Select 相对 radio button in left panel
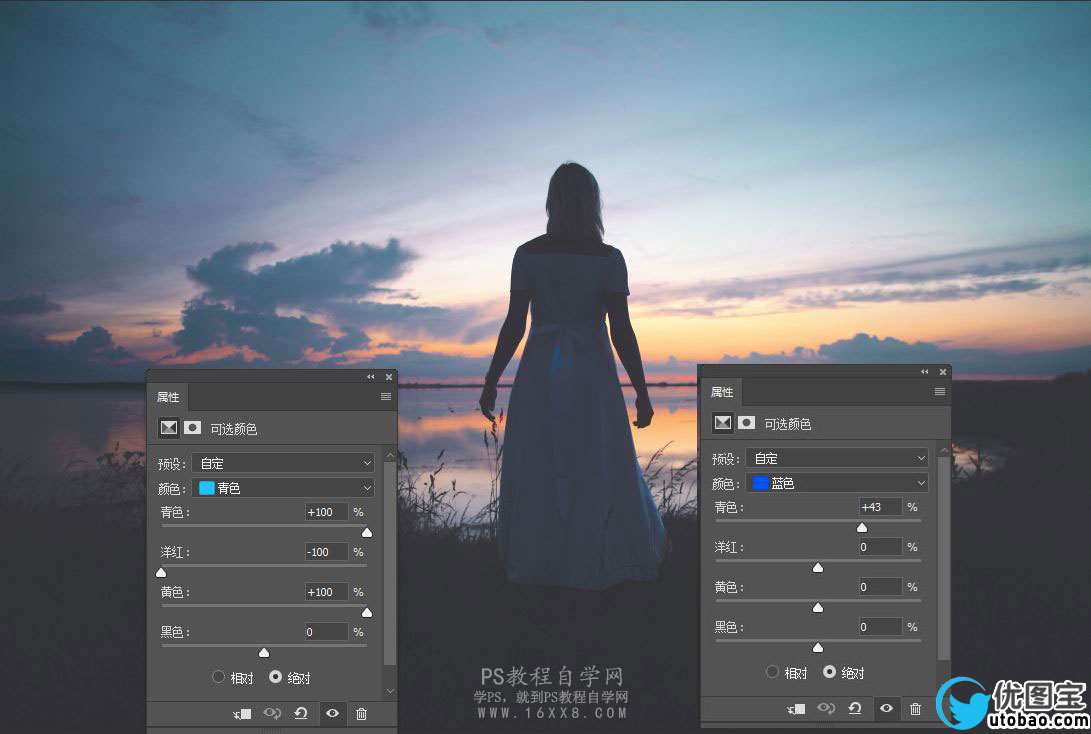This screenshot has width=1091, height=734. (x=219, y=677)
